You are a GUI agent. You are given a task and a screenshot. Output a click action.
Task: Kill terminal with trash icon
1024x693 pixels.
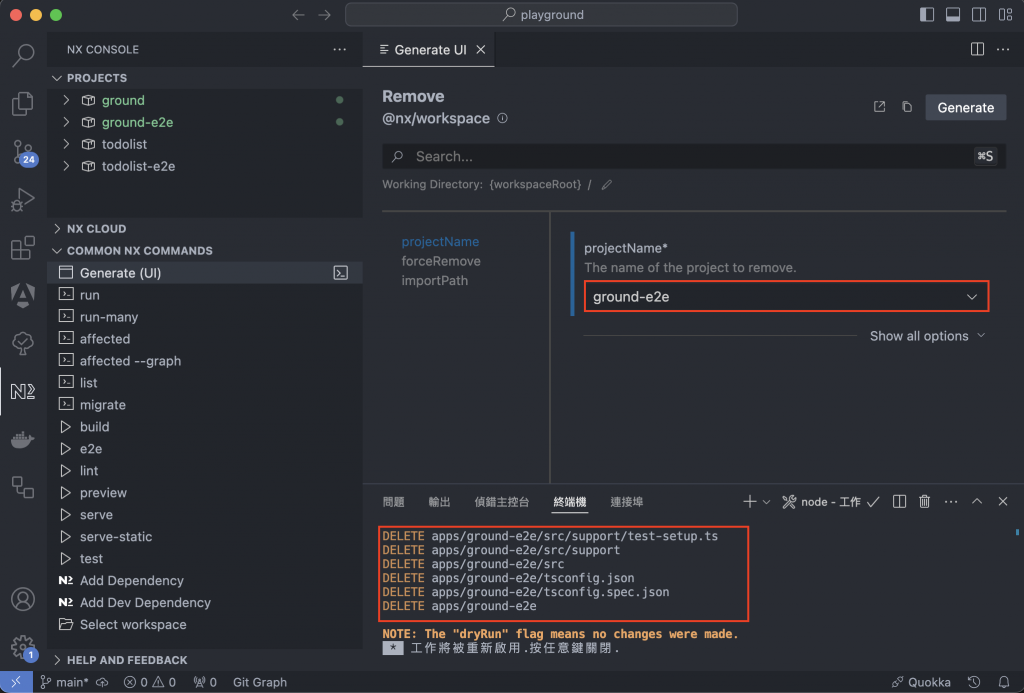point(925,502)
